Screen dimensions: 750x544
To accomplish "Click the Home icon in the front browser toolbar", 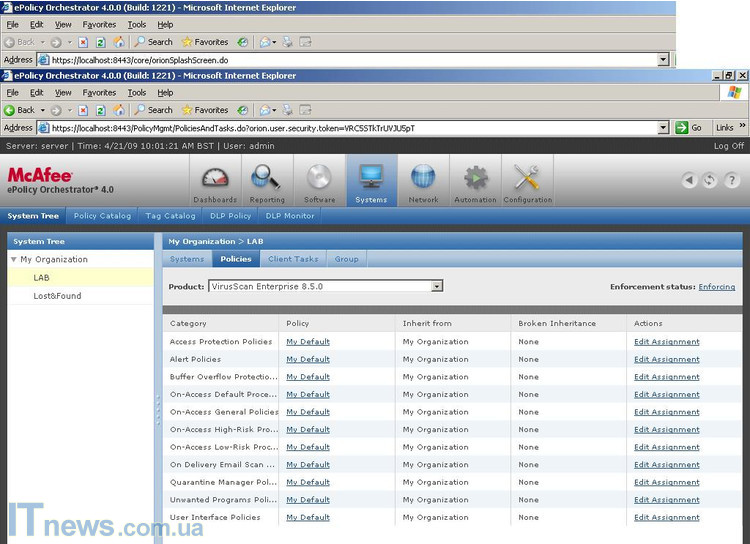I will (x=119, y=110).
